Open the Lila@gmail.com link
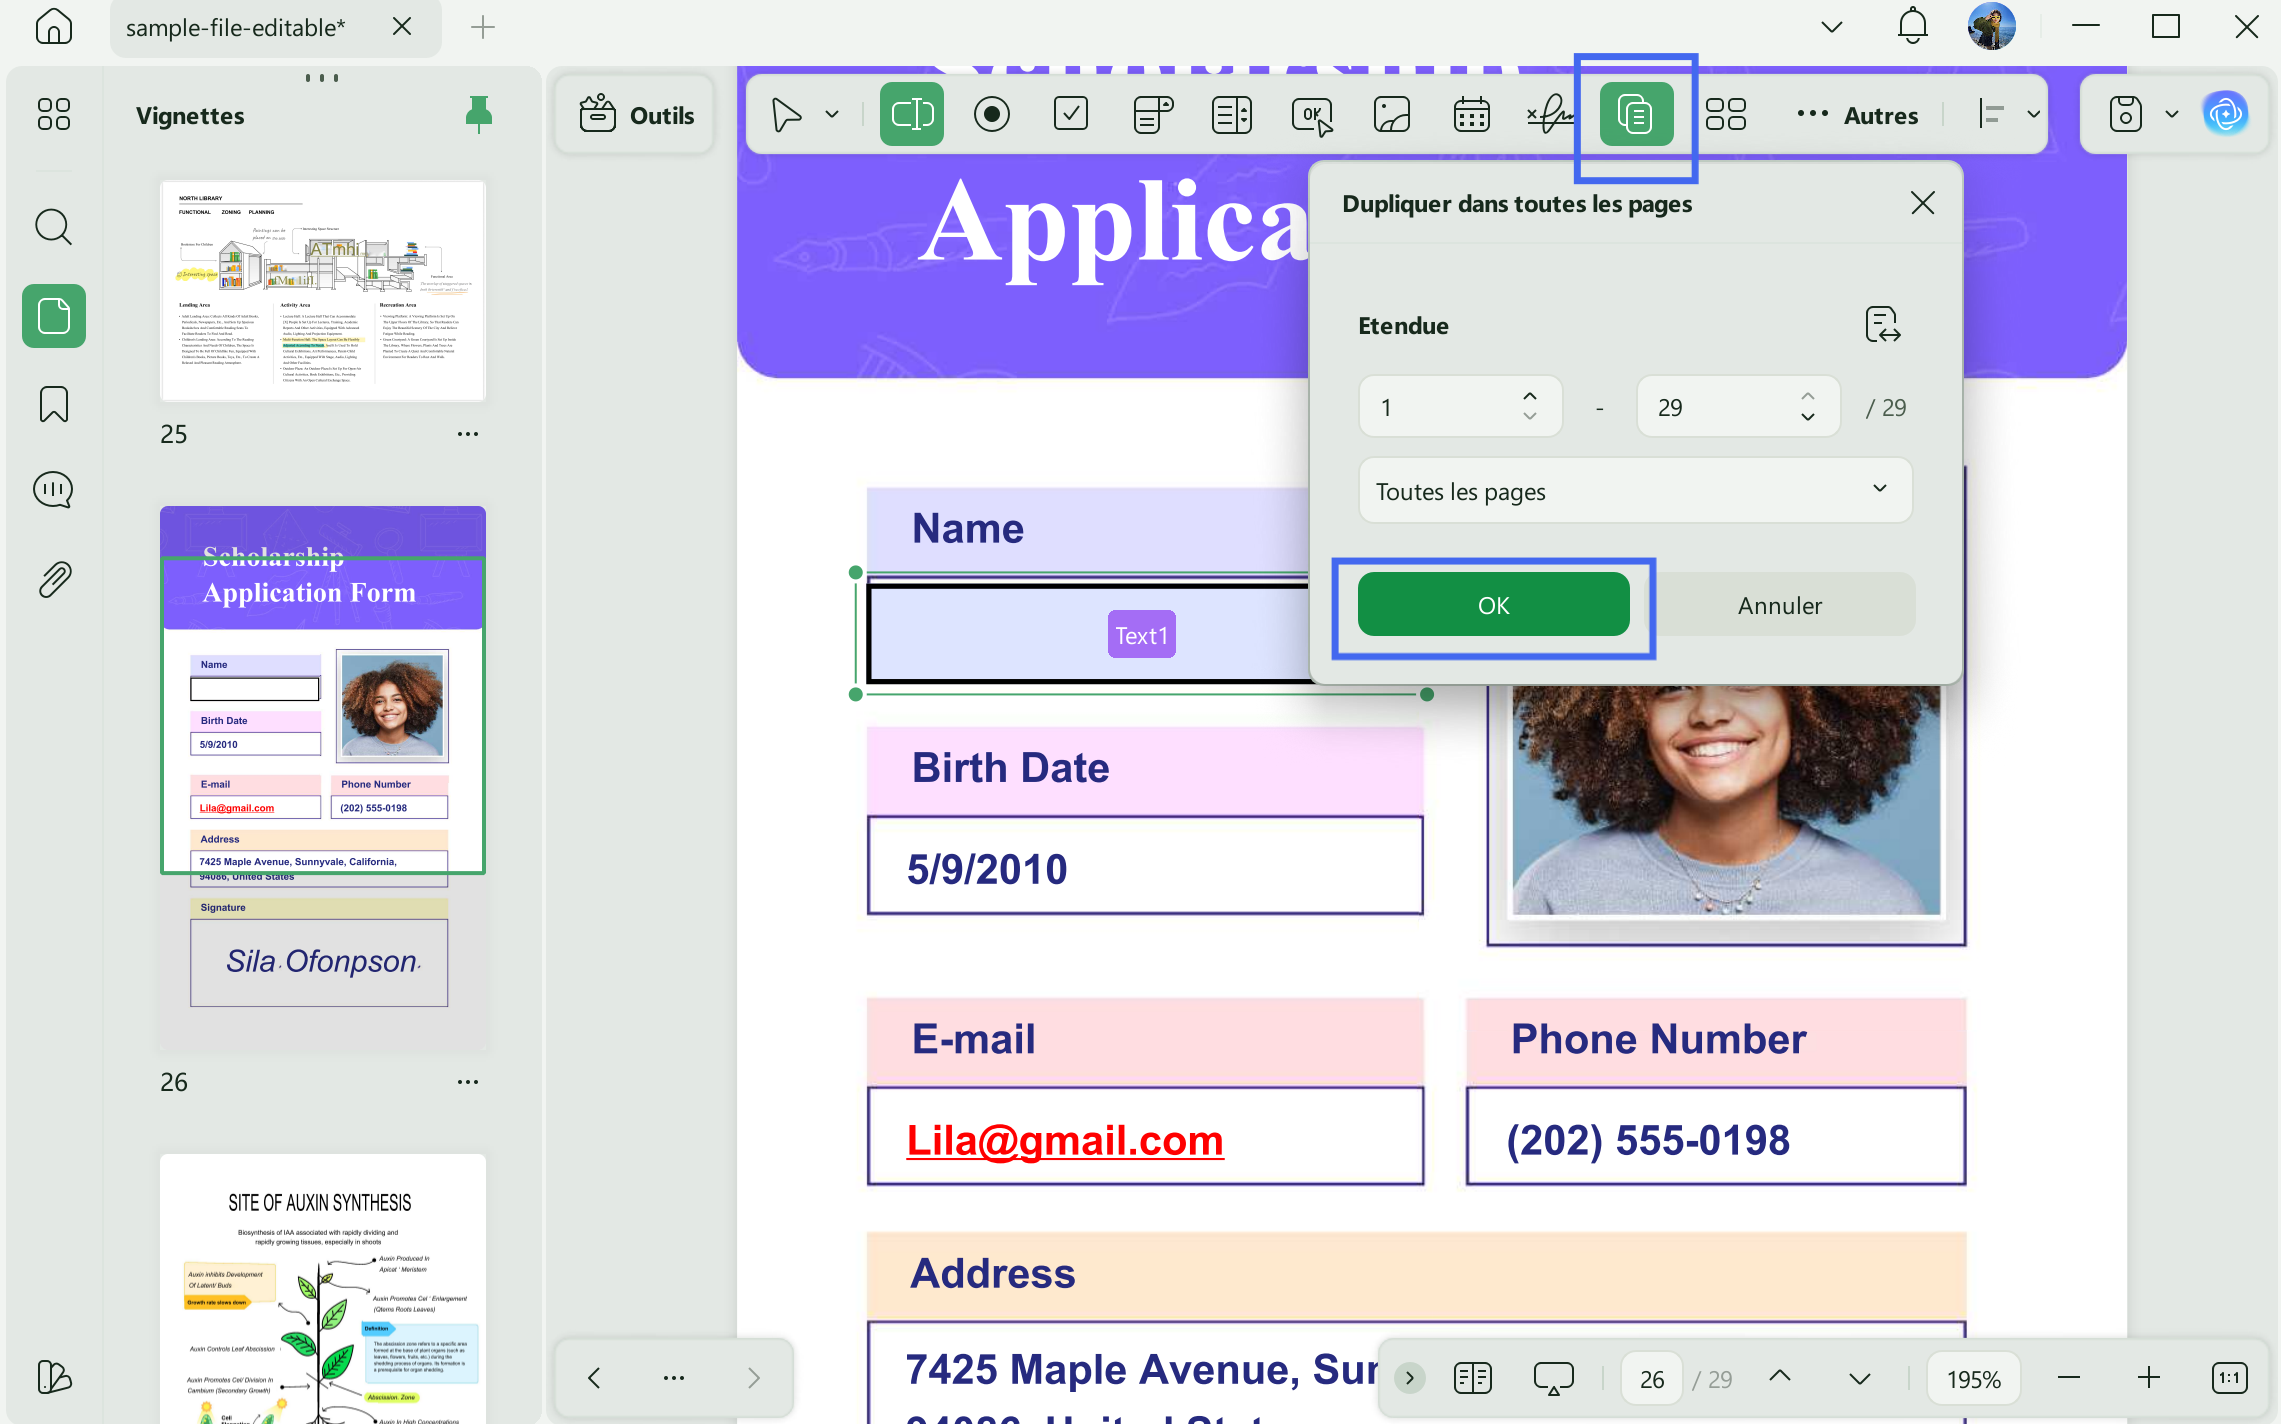Viewport: 2281px width, 1424px height. point(1065,1140)
